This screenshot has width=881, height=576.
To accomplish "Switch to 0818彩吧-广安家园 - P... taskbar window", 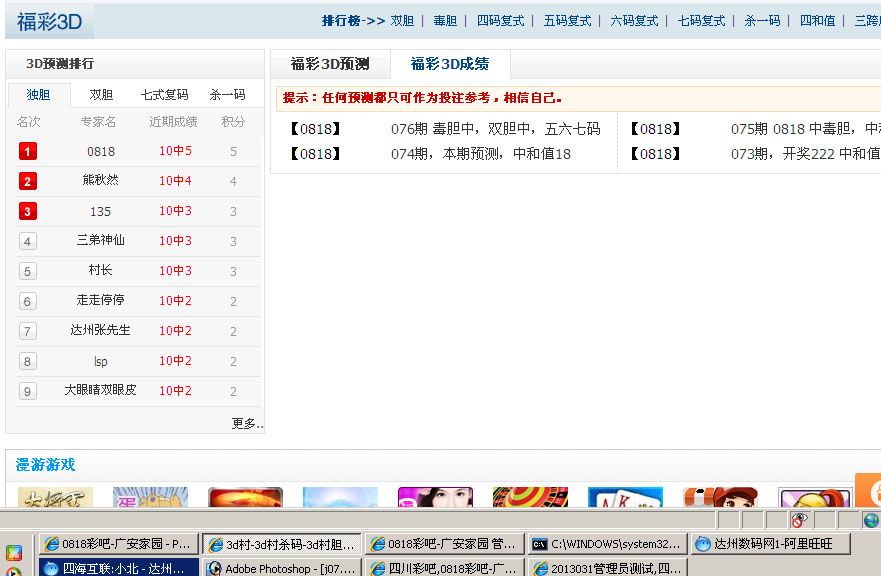I will tap(119, 544).
